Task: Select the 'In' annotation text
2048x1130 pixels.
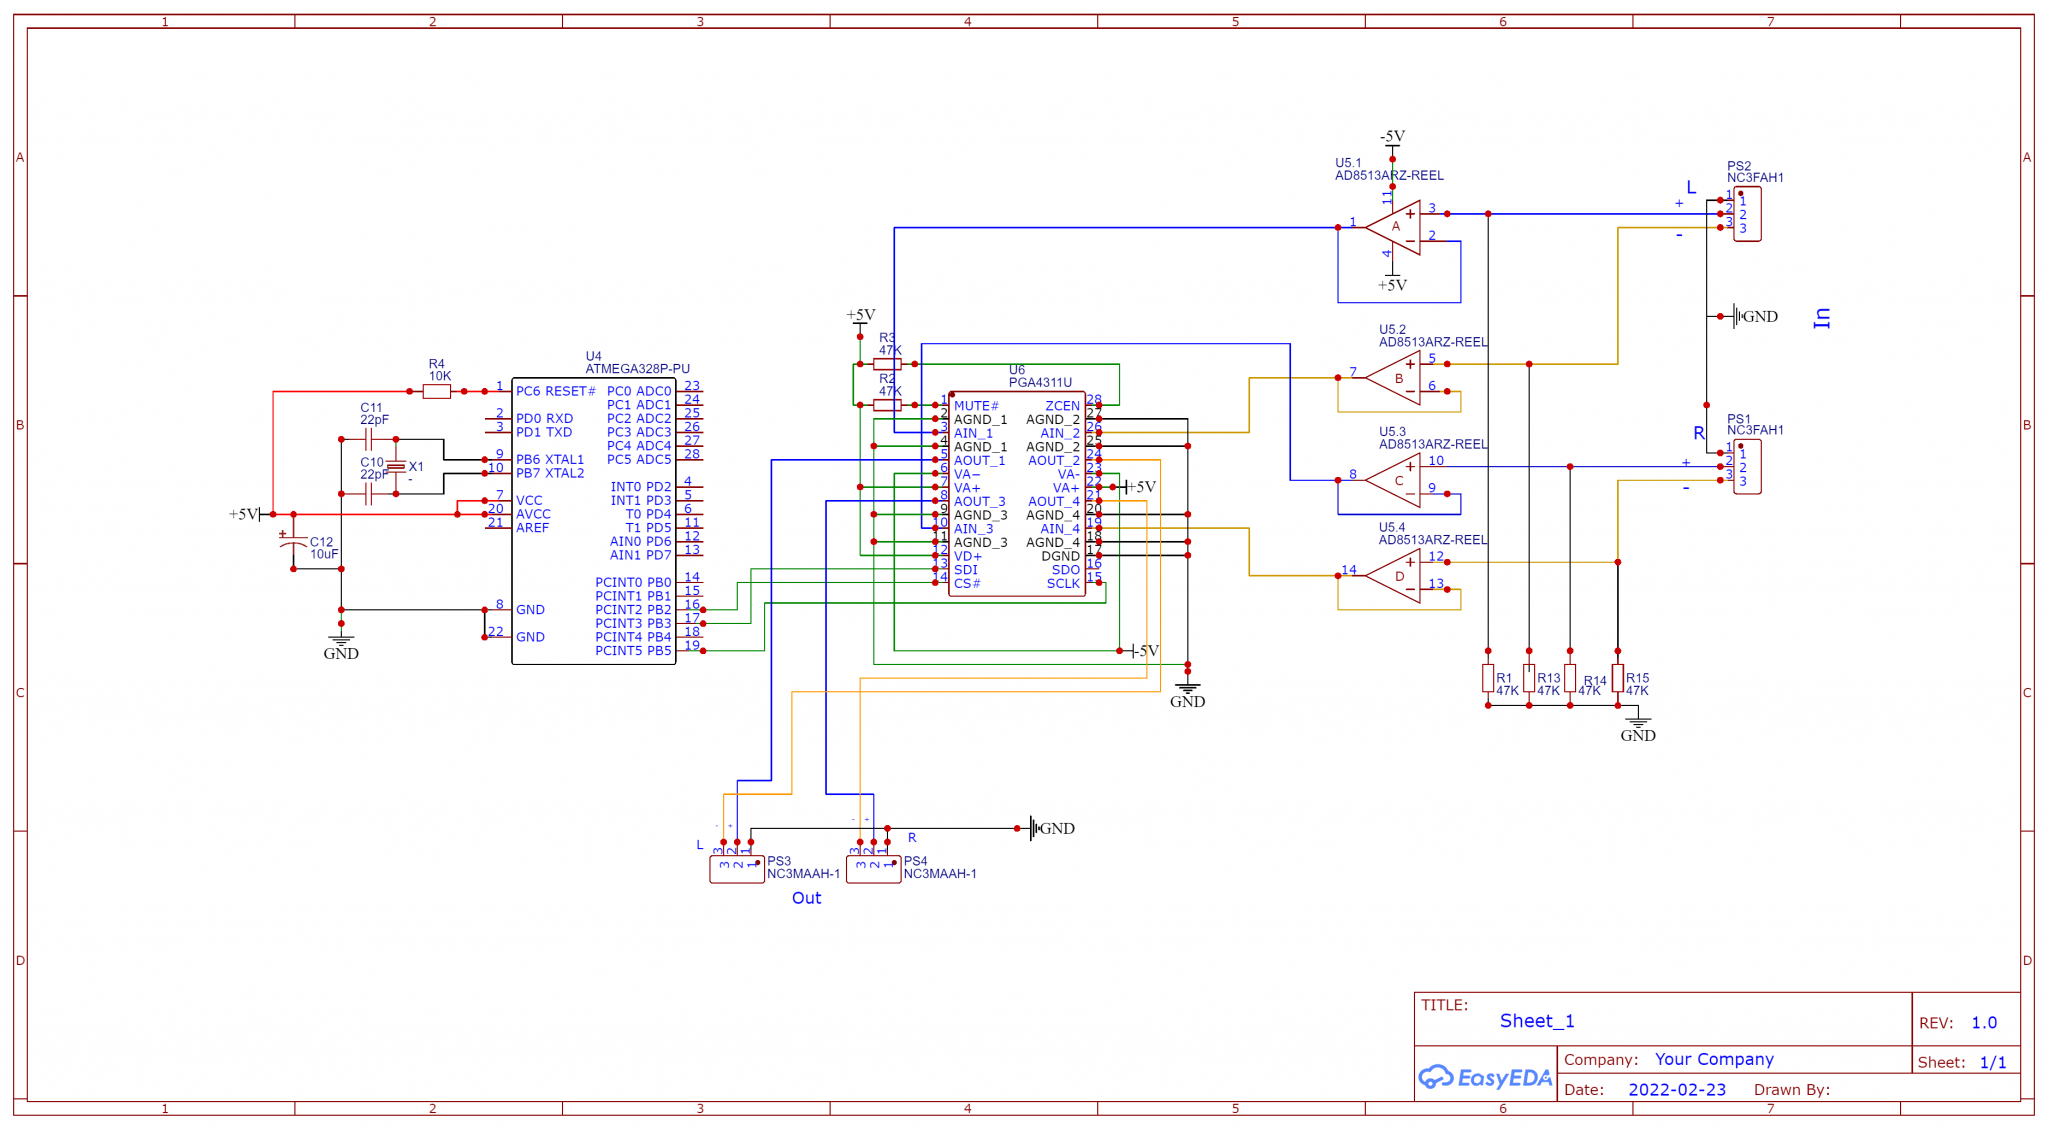Action: [1822, 318]
